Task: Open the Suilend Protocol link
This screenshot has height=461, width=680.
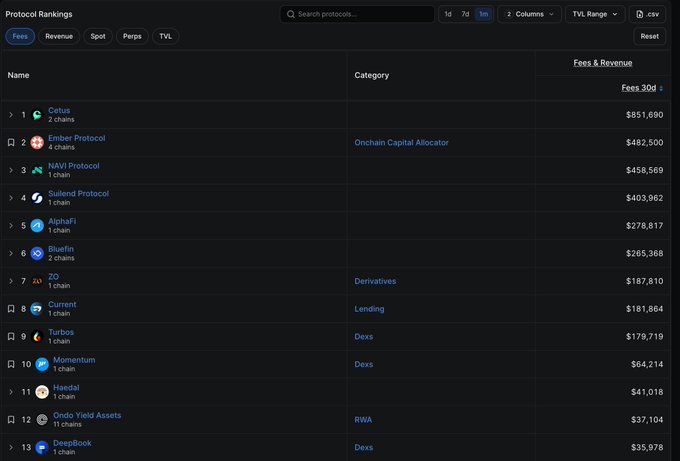Action: click(x=78, y=194)
